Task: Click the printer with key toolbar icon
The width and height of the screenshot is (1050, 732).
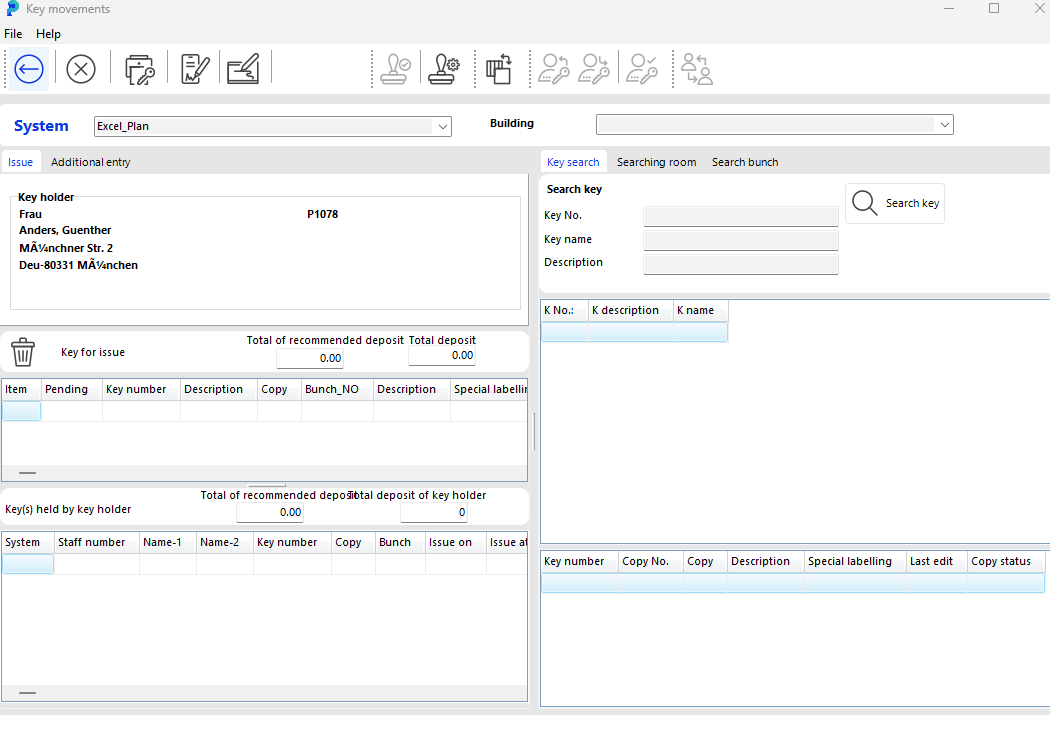Action: [139, 69]
